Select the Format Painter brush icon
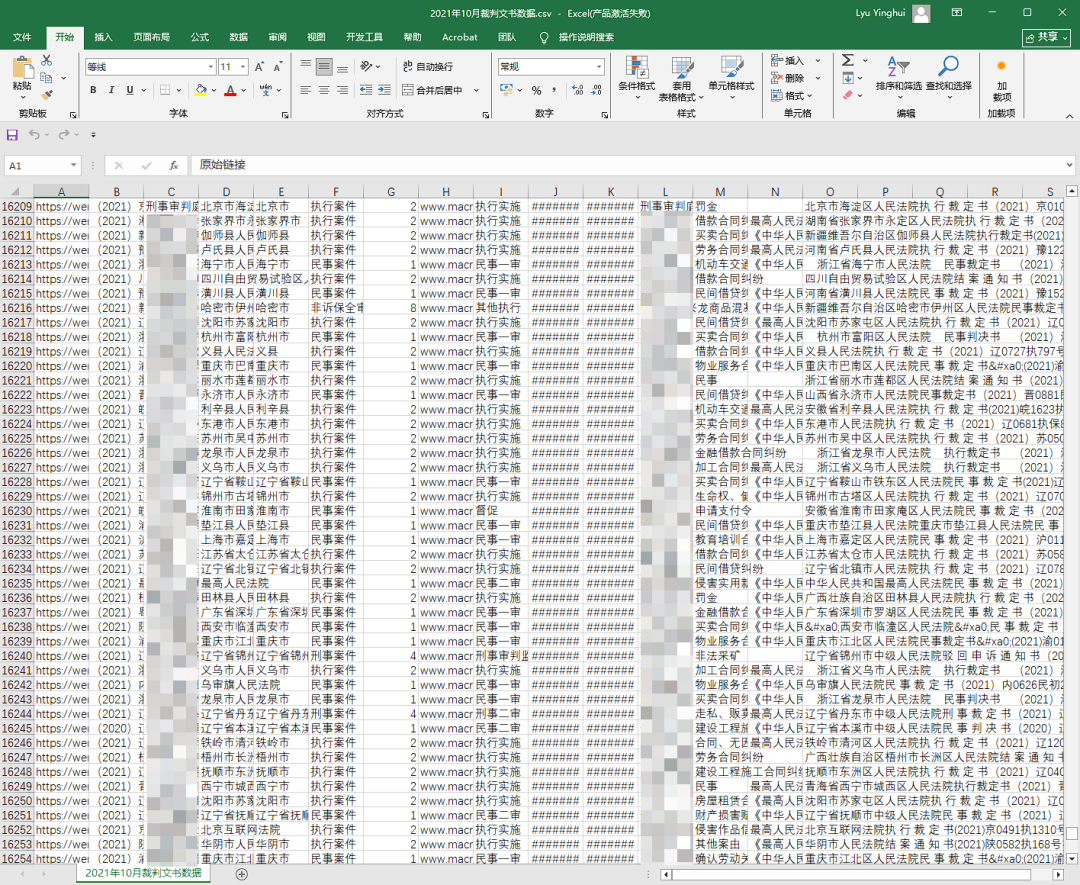Image resolution: width=1080 pixels, height=885 pixels. (46, 95)
